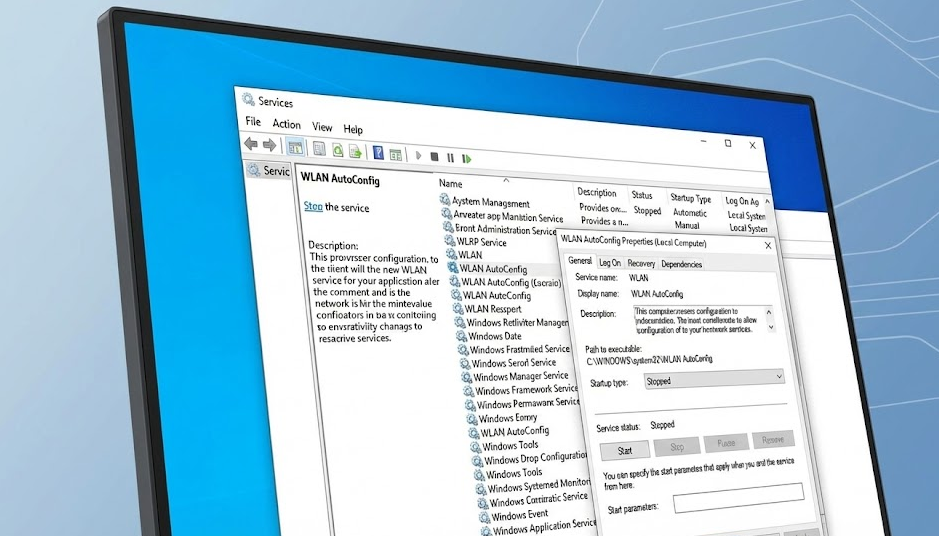Toggle the action pane toolbar icon
The width and height of the screenshot is (939, 536).
395,155
